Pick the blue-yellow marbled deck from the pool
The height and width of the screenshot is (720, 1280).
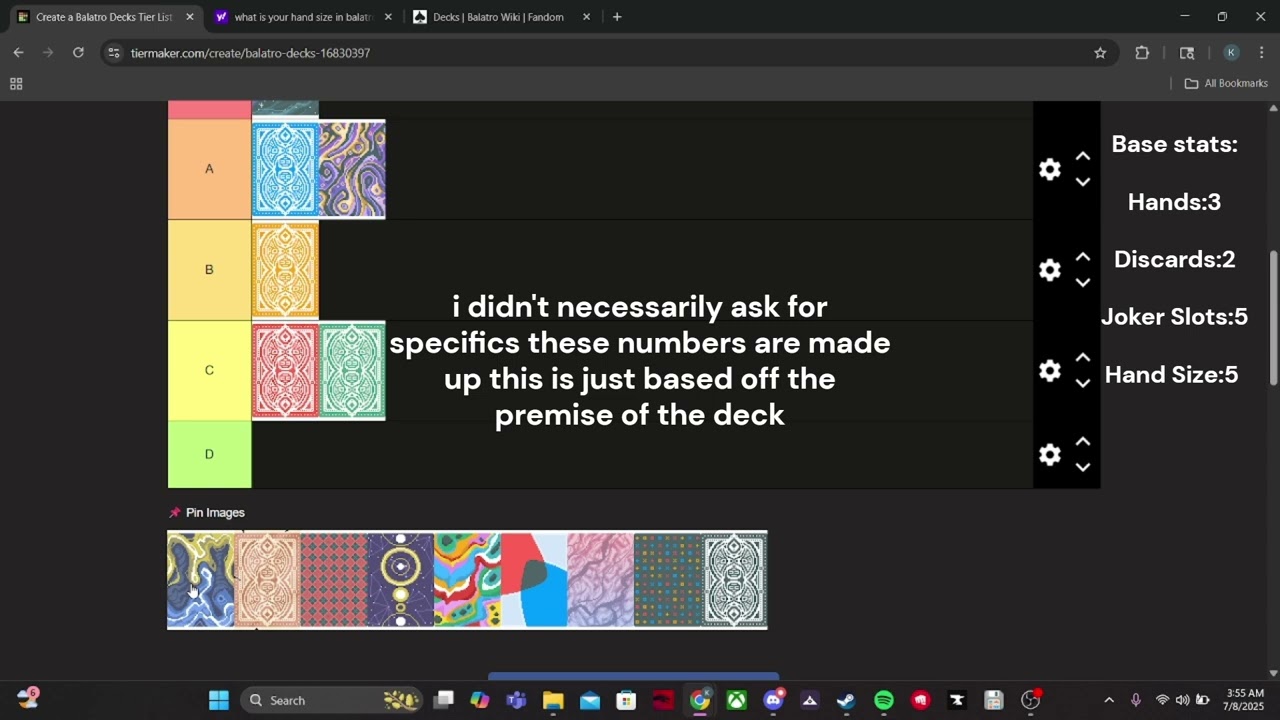(200, 580)
